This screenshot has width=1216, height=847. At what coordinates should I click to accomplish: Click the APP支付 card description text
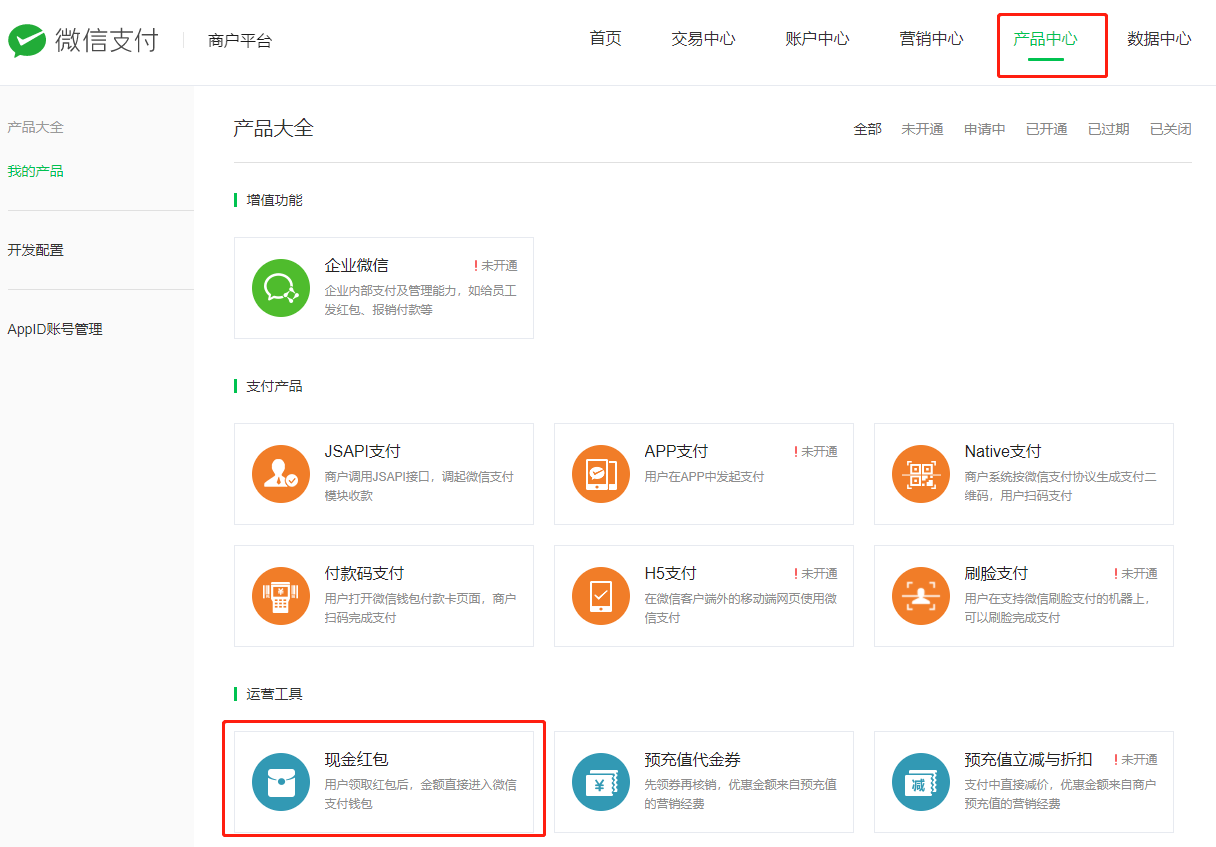point(704,477)
